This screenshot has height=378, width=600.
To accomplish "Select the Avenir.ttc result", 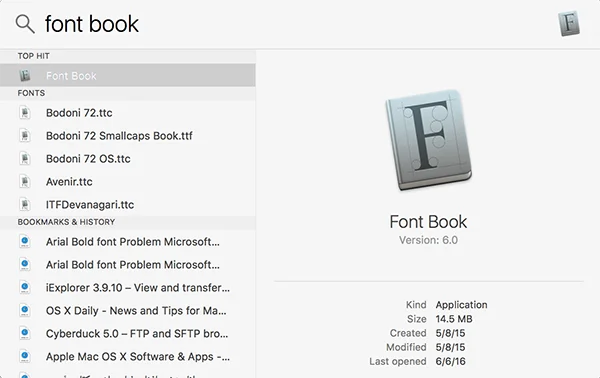I will tap(128, 182).
